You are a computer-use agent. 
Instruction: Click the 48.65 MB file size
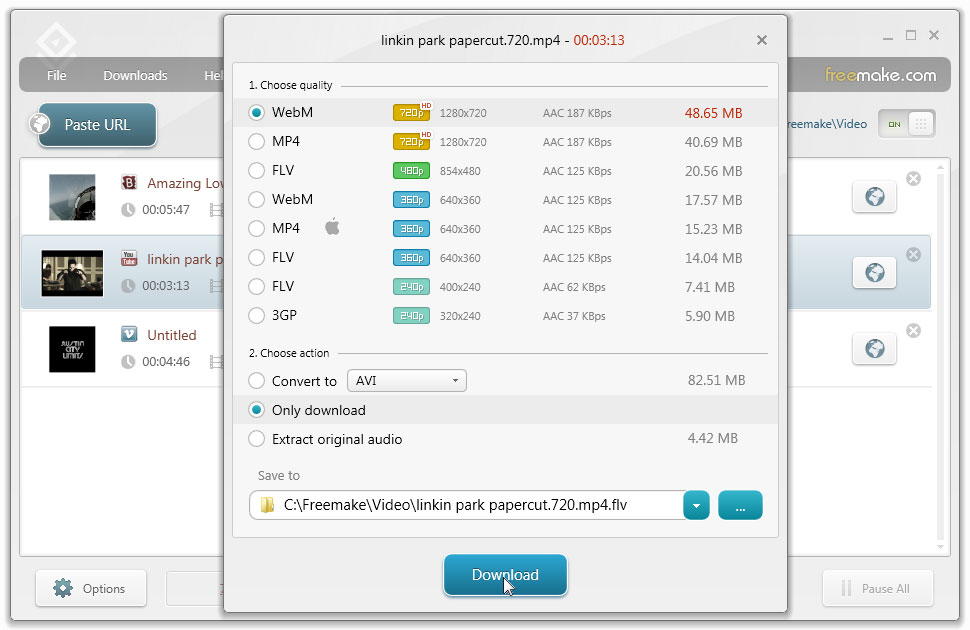[x=713, y=113]
